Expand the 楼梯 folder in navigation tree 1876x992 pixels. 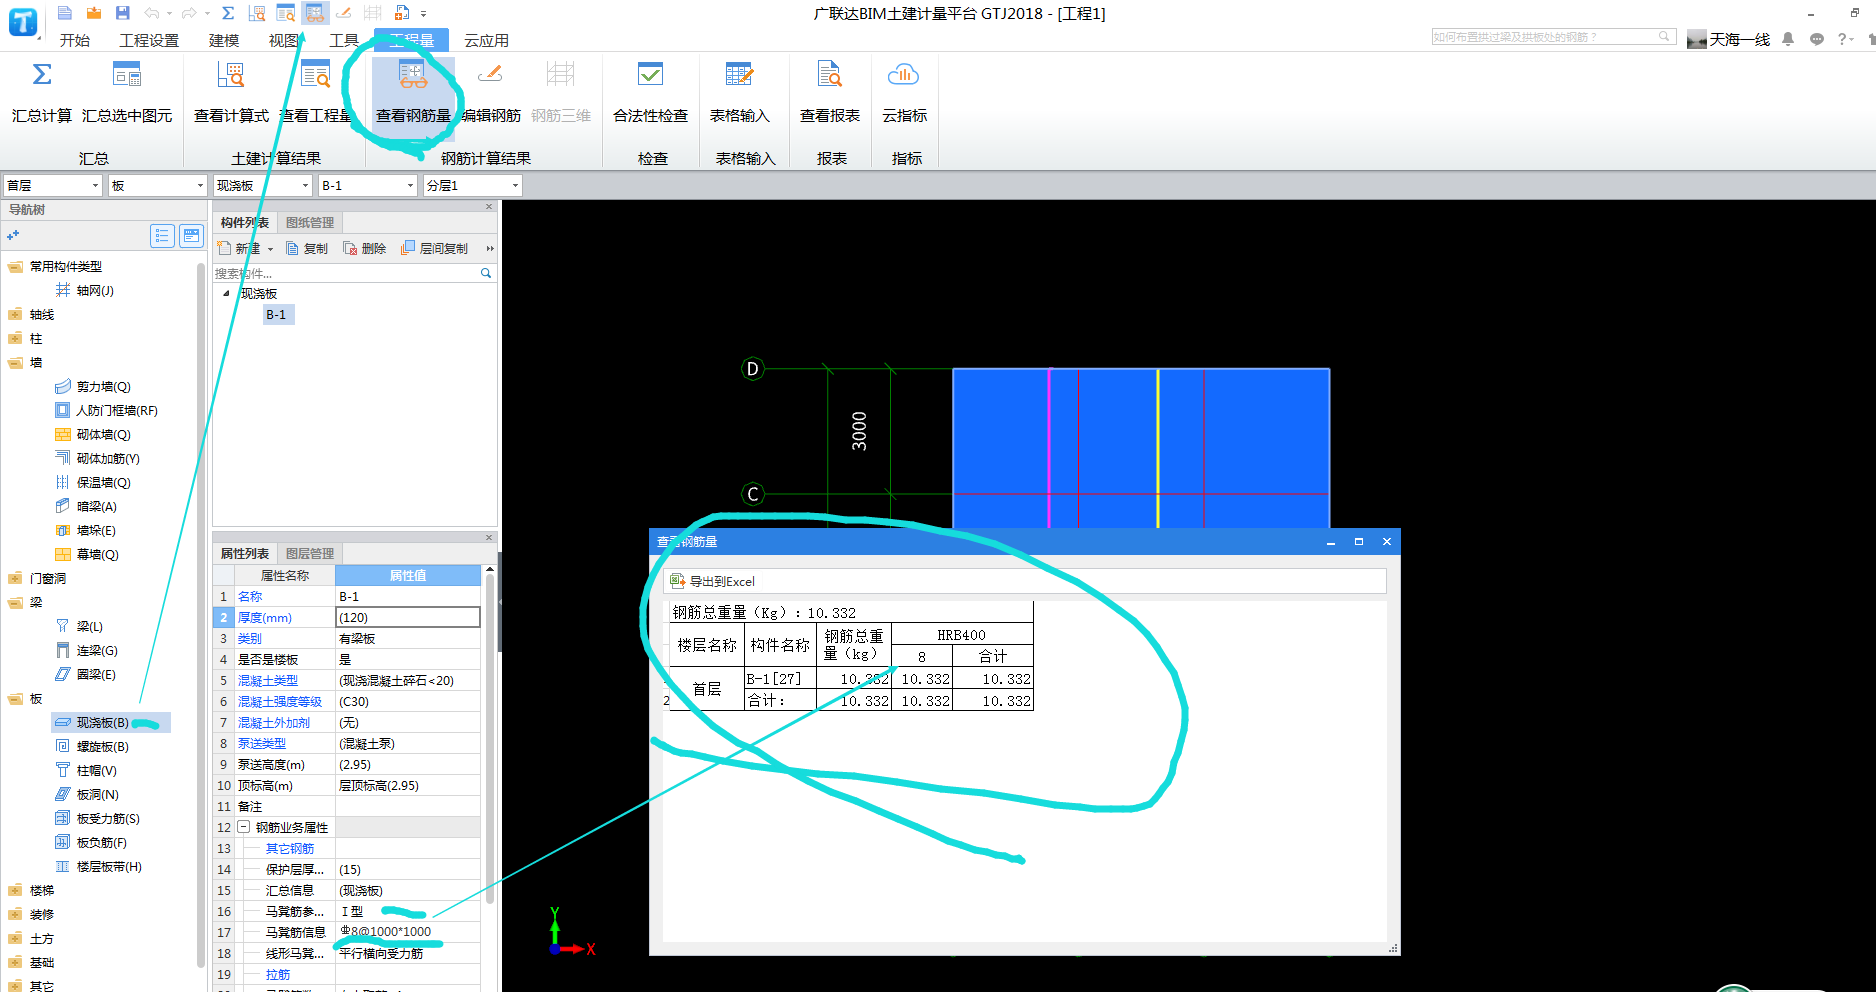click(x=14, y=891)
